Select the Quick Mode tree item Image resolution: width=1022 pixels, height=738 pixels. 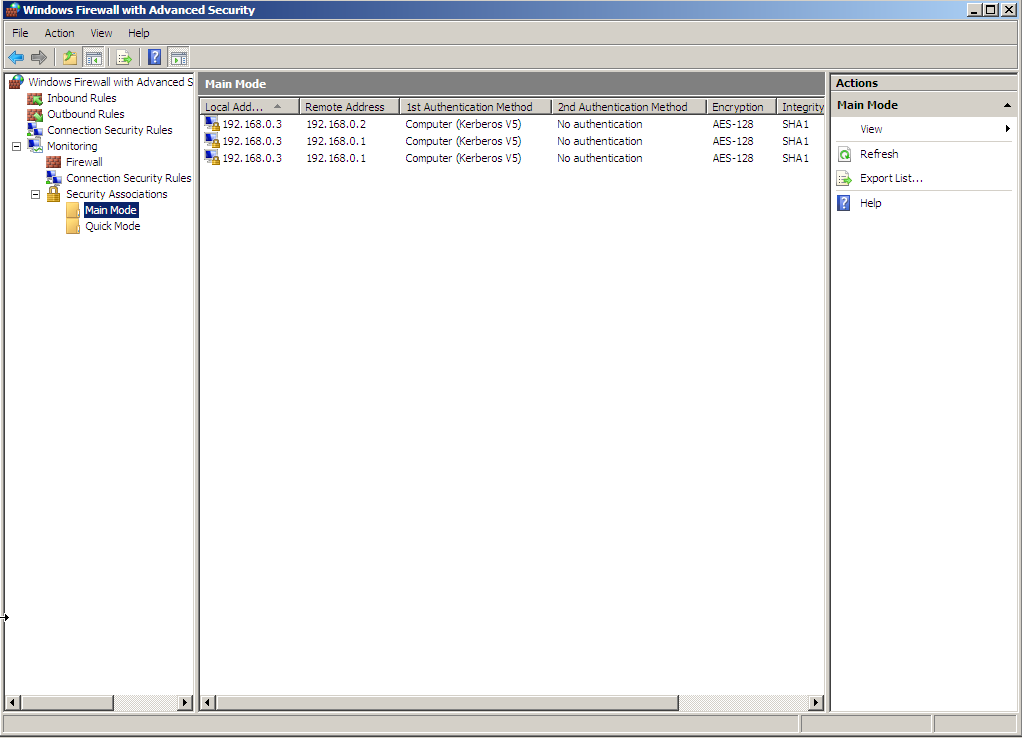(x=112, y=226)
